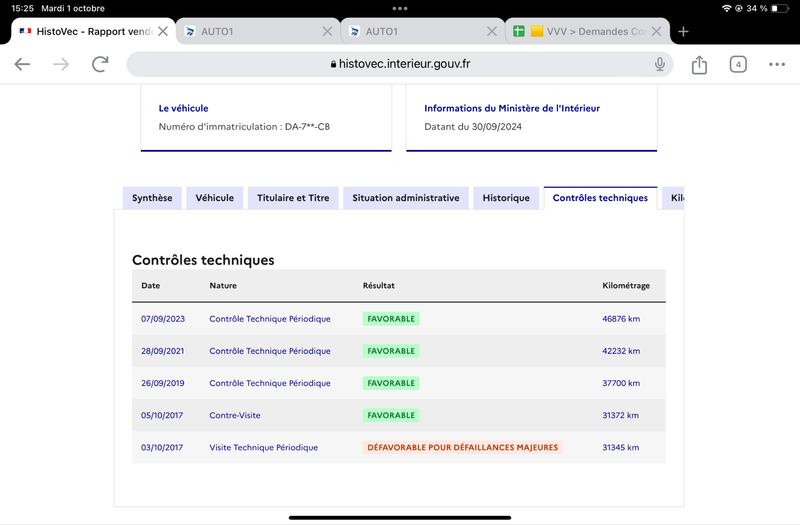Open the share sheet icon
This screenshot has height=525, width=800.
coord(699,65)
